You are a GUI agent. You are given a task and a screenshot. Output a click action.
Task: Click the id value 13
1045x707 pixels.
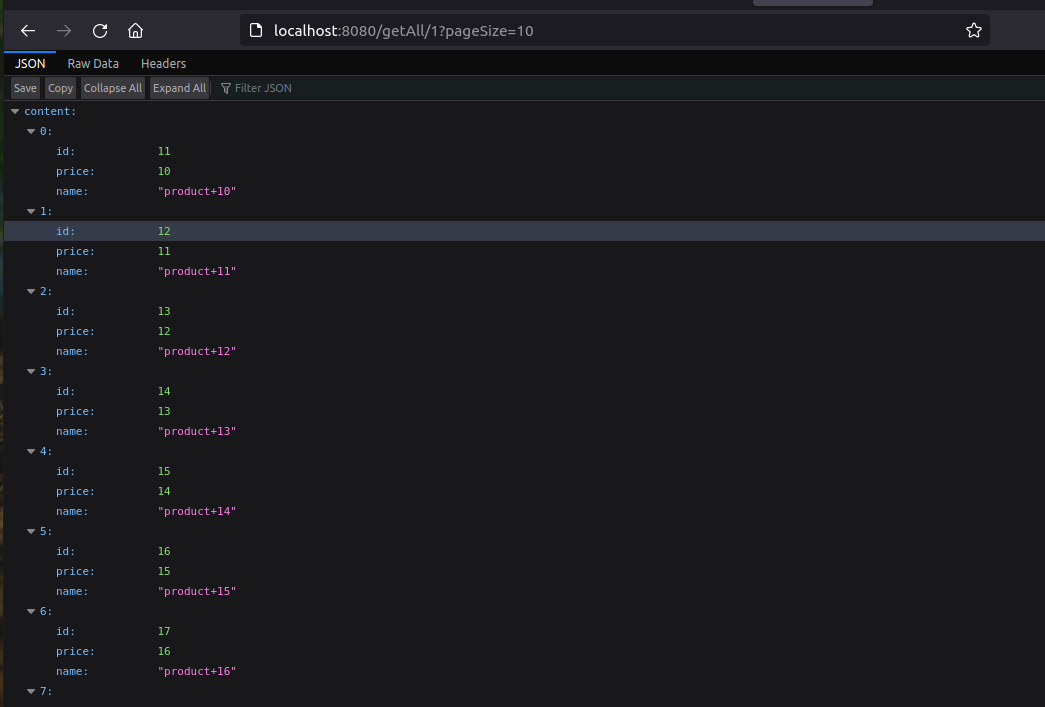point(164,311)
